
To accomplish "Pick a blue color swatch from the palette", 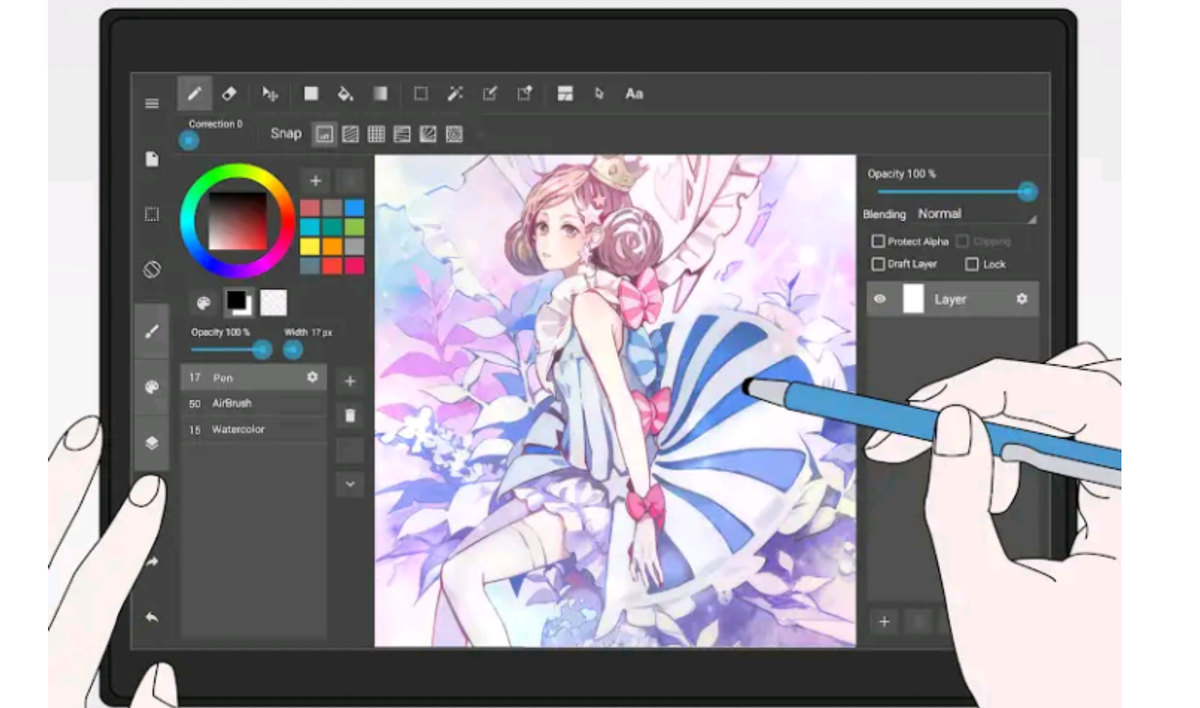I will pos(355,209).
